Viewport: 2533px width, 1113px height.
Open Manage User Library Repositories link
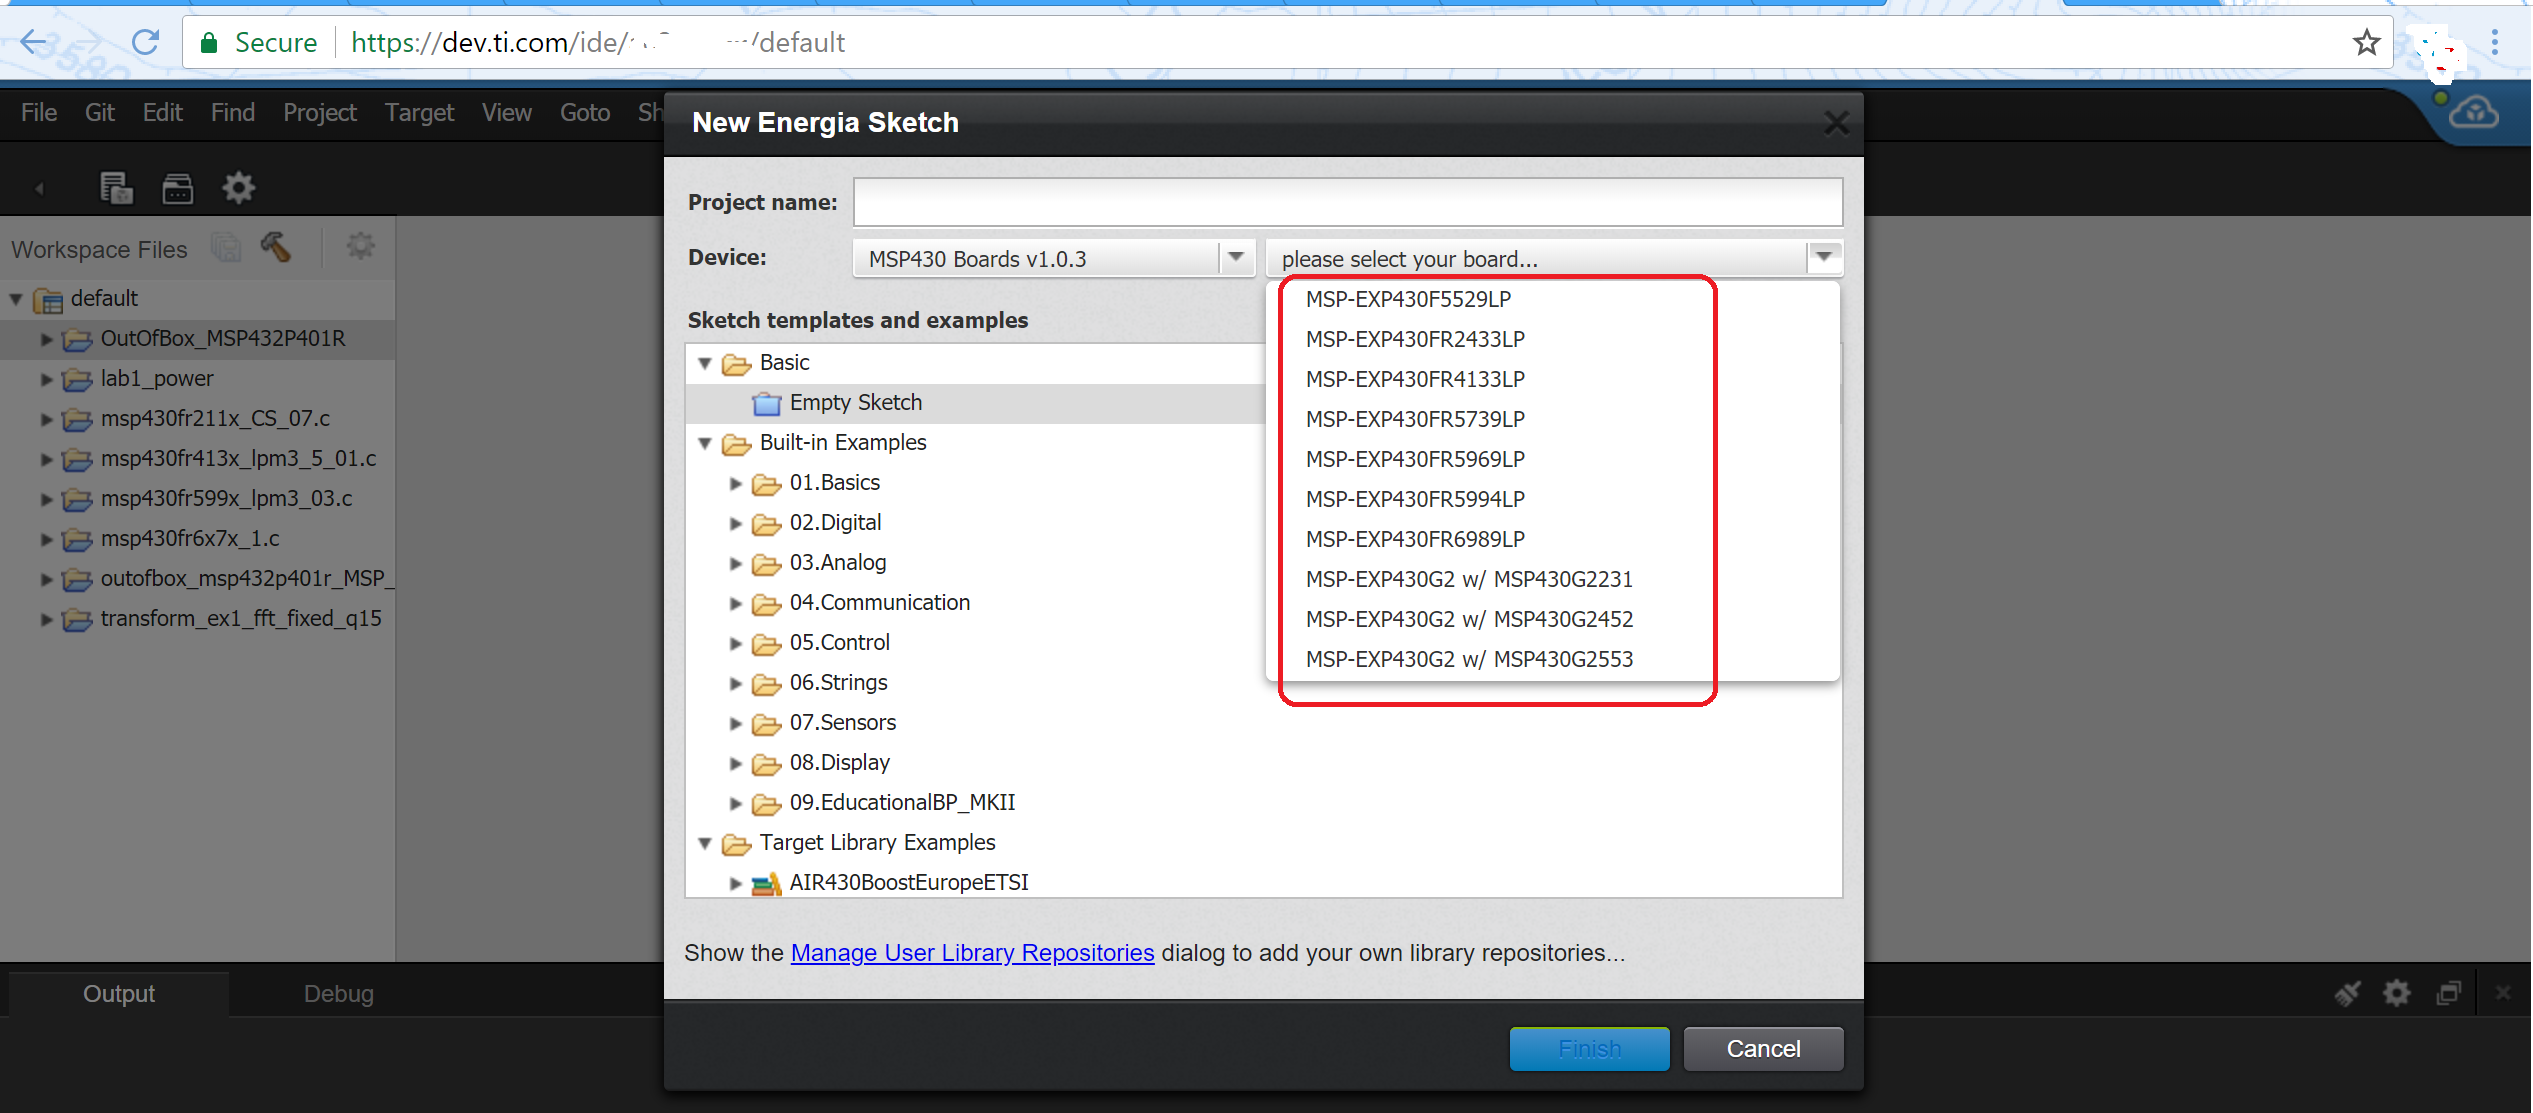coord(972,953)
